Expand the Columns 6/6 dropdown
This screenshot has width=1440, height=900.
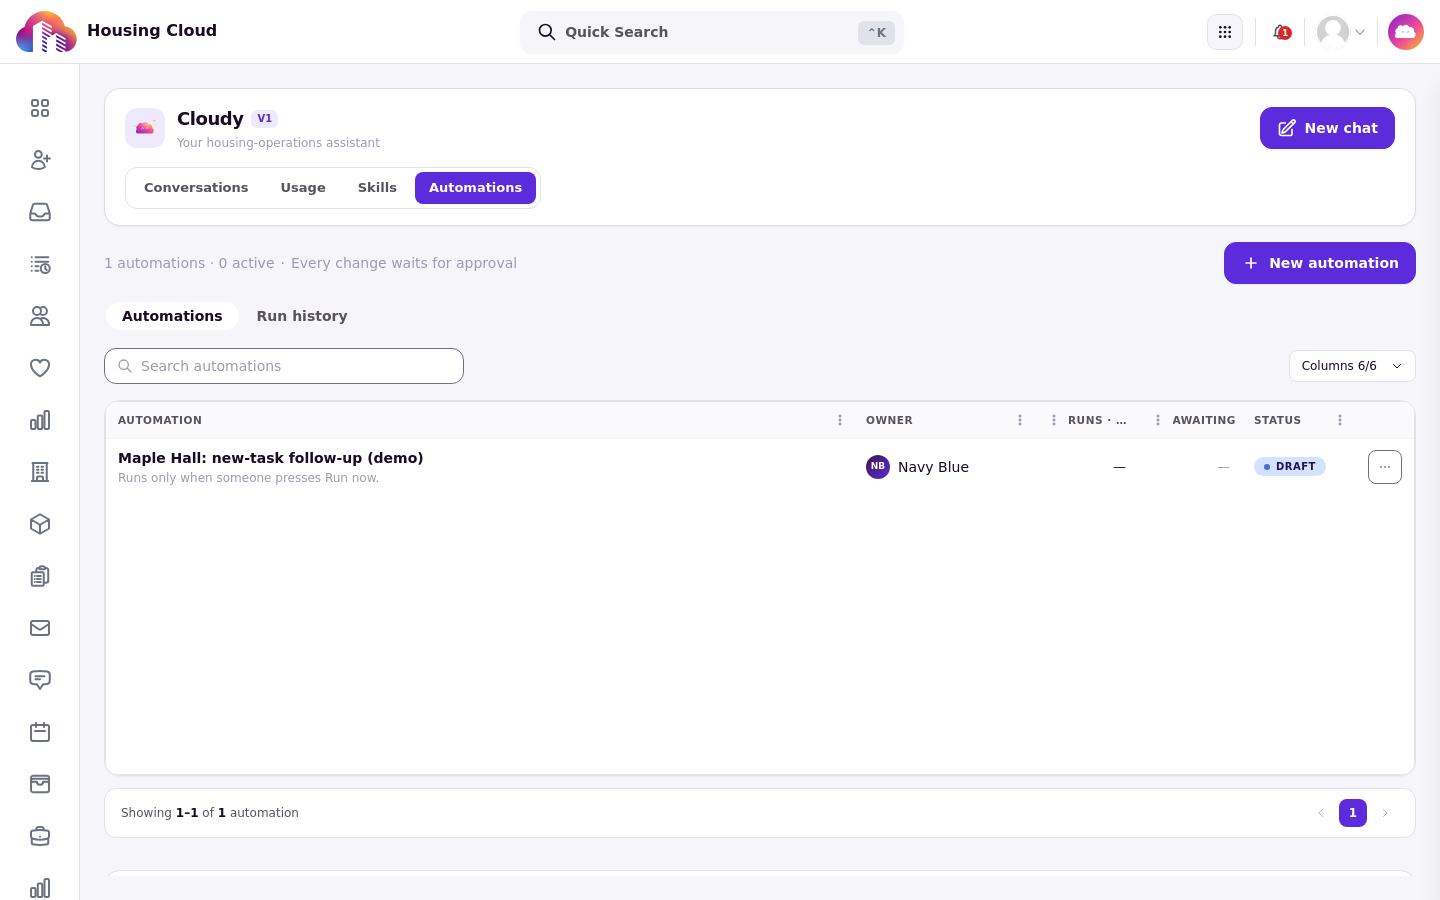(1352, 366)
